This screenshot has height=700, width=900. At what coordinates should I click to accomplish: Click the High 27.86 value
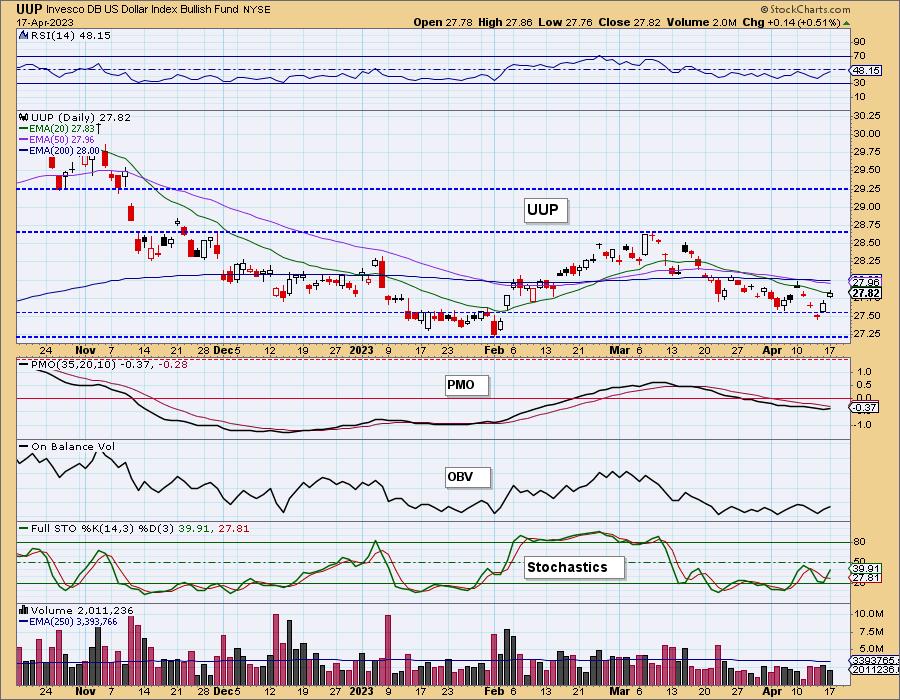click(505, 22)
